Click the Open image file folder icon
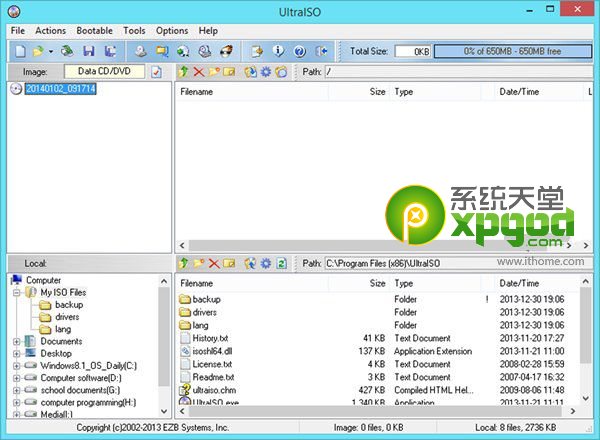The image size is (600, 440). tap(39, 51)
